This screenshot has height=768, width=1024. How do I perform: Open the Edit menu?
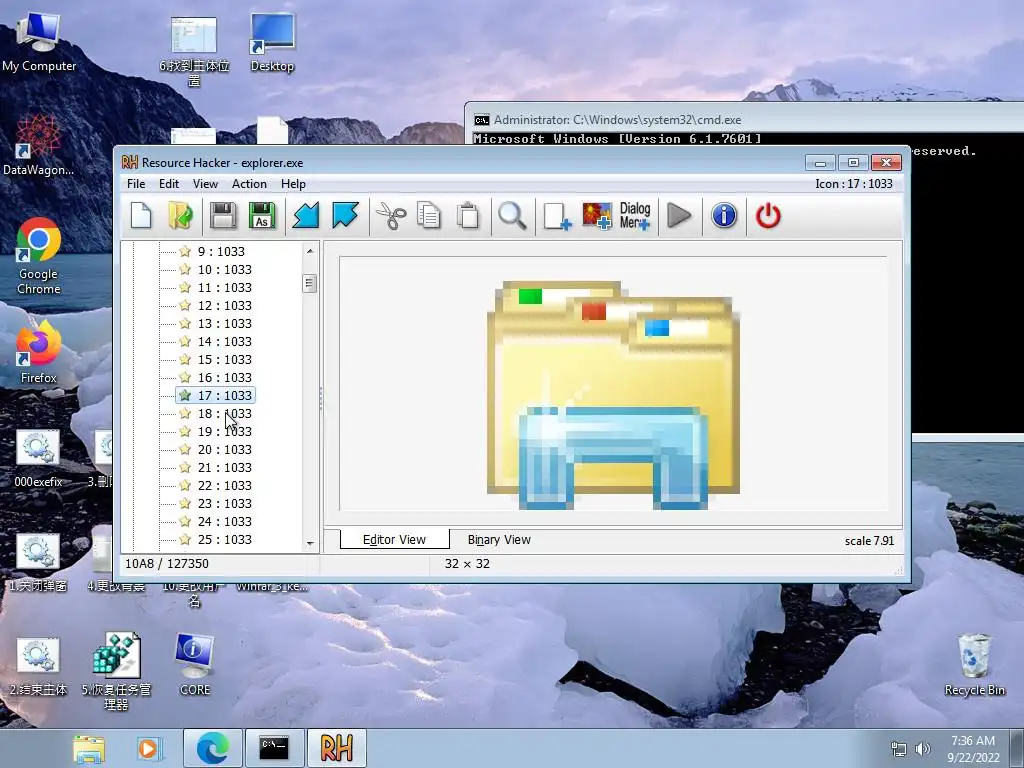click(168, 184)
